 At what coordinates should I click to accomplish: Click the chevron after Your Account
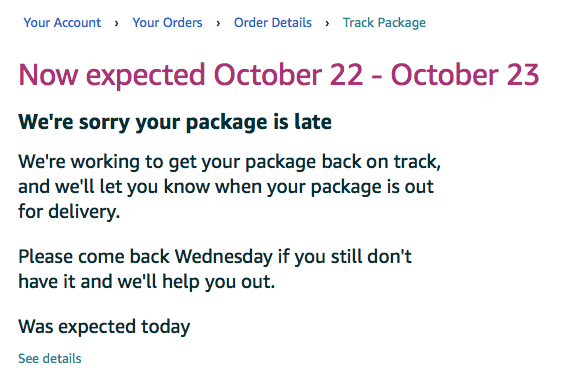[x=117, y=23]
